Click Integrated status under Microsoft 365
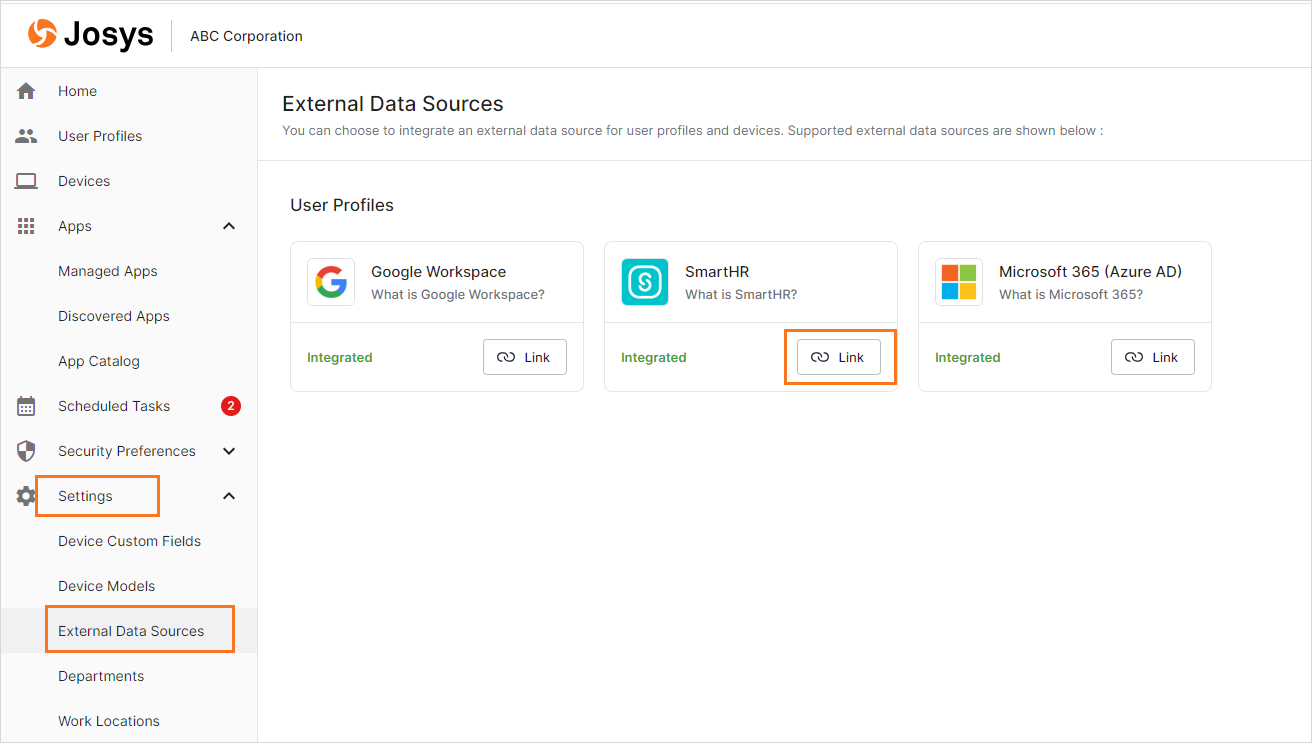Image resolution: width=1312 pixels, height=743 pixels. pos(968,357)
